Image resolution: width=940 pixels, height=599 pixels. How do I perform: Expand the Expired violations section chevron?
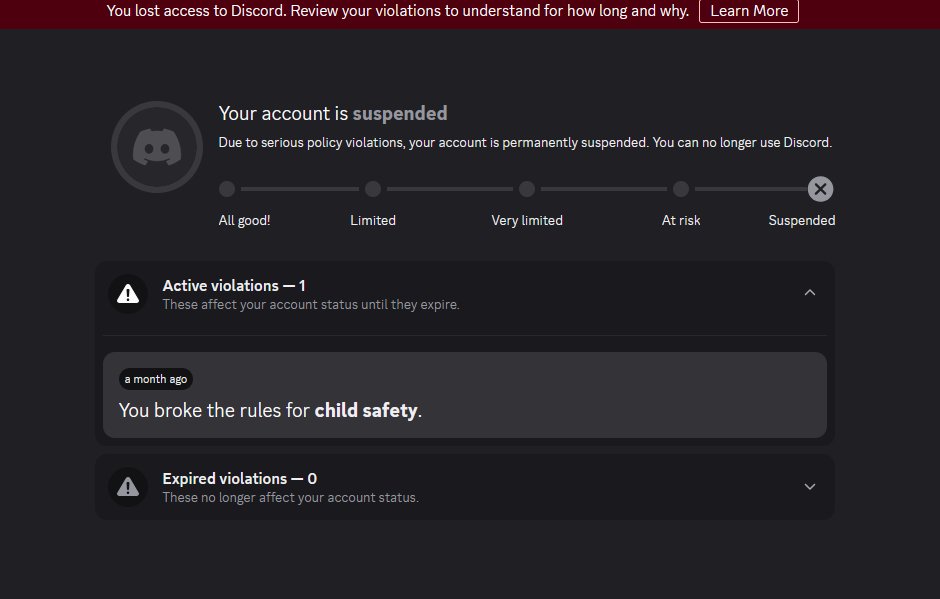pos(810,486)
